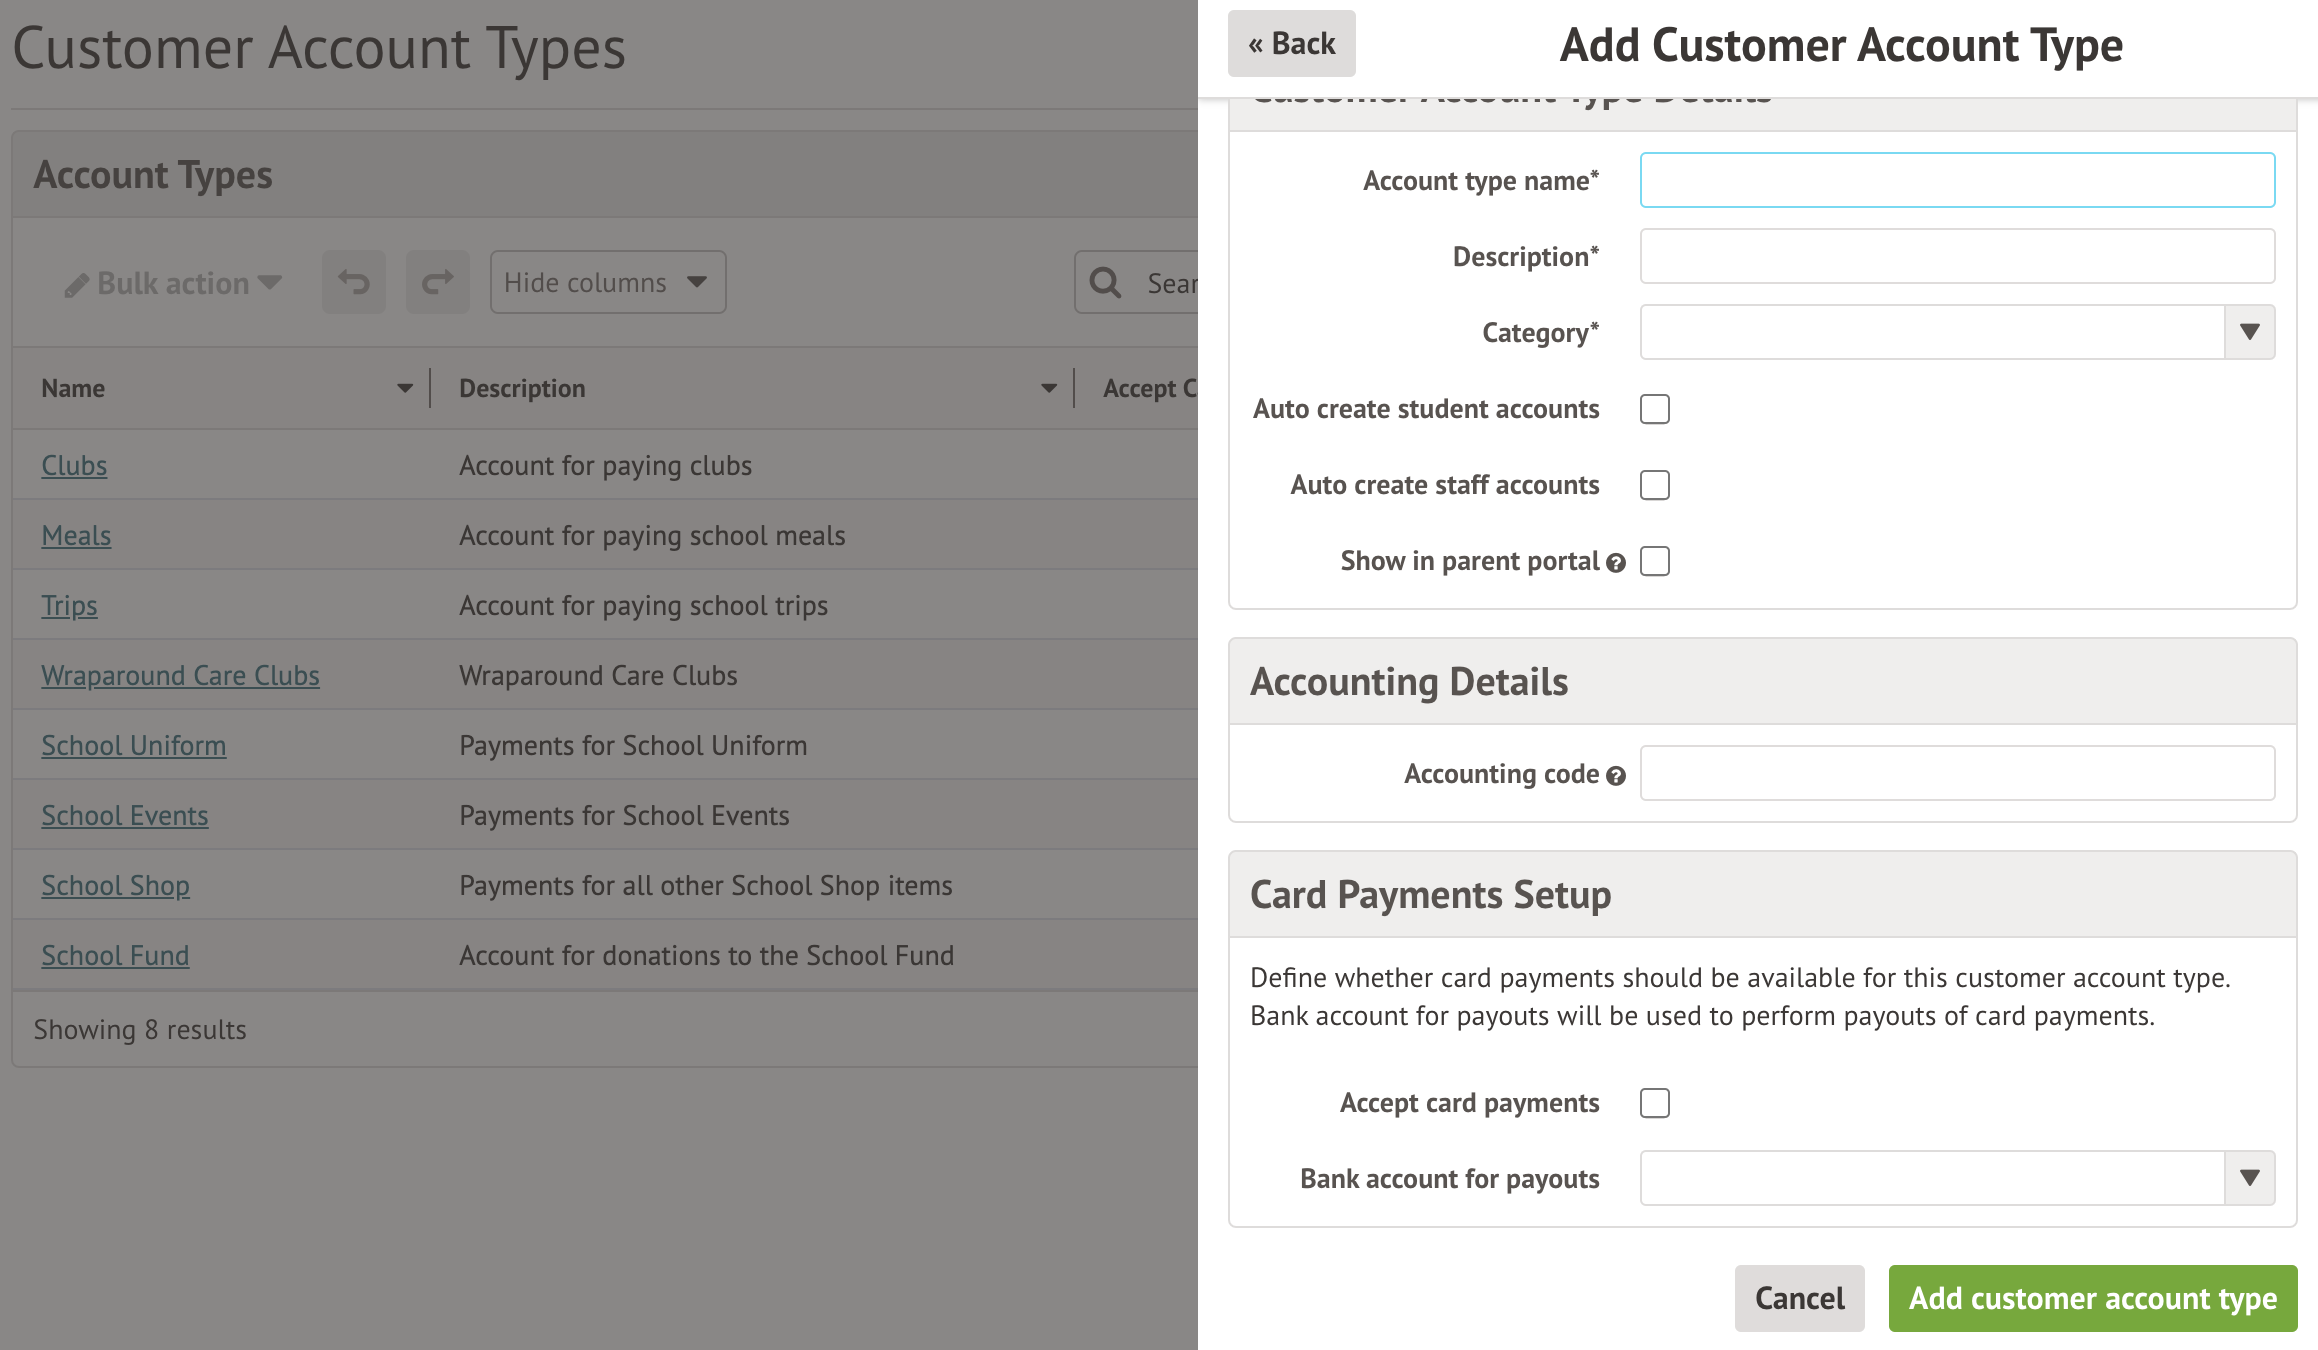The image size is (2318, 1350).
Task: Open the Hide columns dropdown
Action: tap(607, 282)
